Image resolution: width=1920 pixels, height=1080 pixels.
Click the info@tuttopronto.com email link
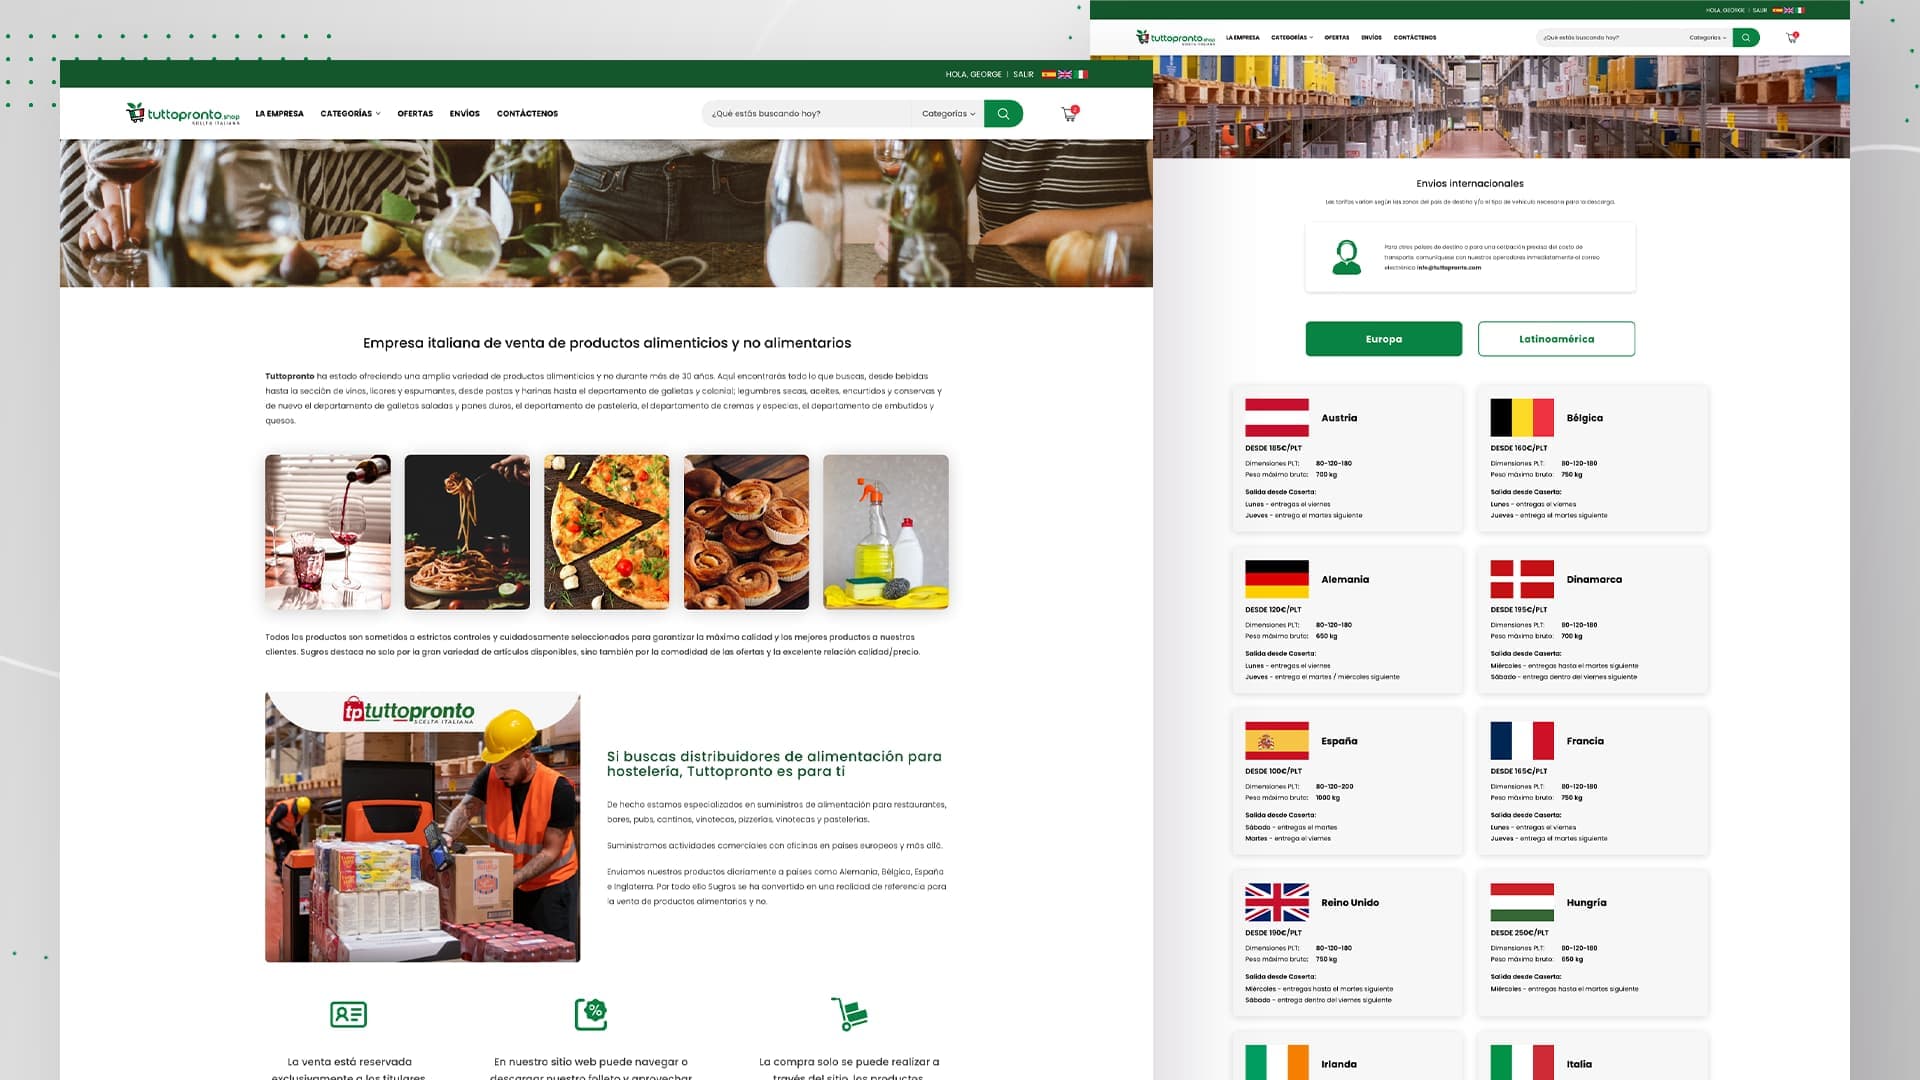coord(1449,268)
